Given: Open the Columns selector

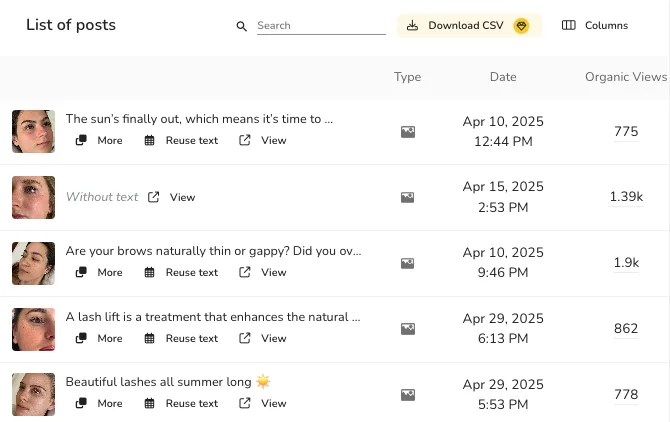Looking at the screenshot, I should [595, 26].
